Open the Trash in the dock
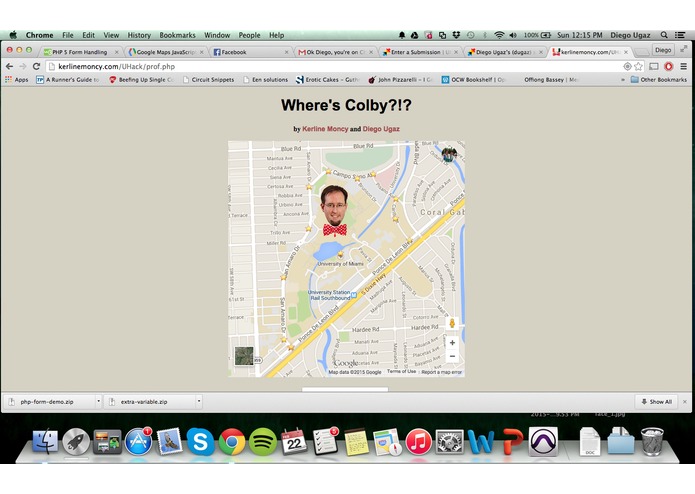 [x=652, y=441]
